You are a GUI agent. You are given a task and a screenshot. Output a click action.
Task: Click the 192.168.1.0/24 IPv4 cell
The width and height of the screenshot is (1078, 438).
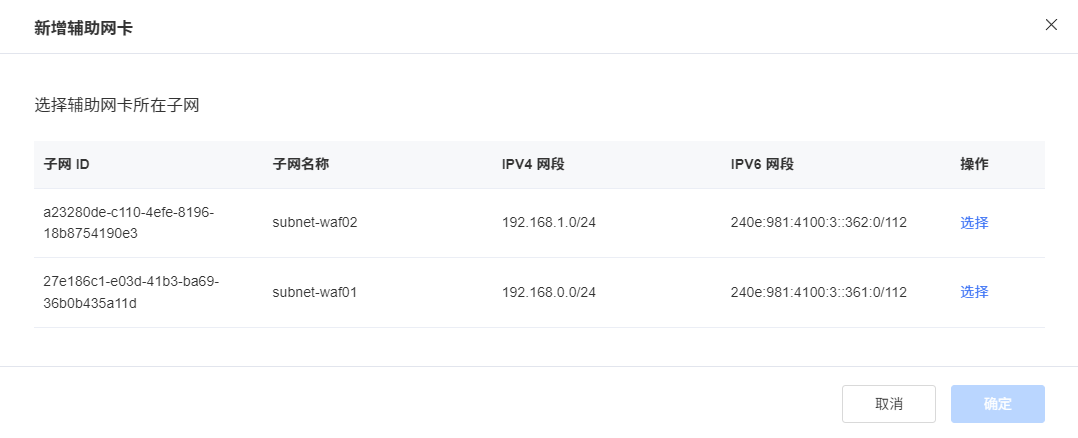[549, 223]
